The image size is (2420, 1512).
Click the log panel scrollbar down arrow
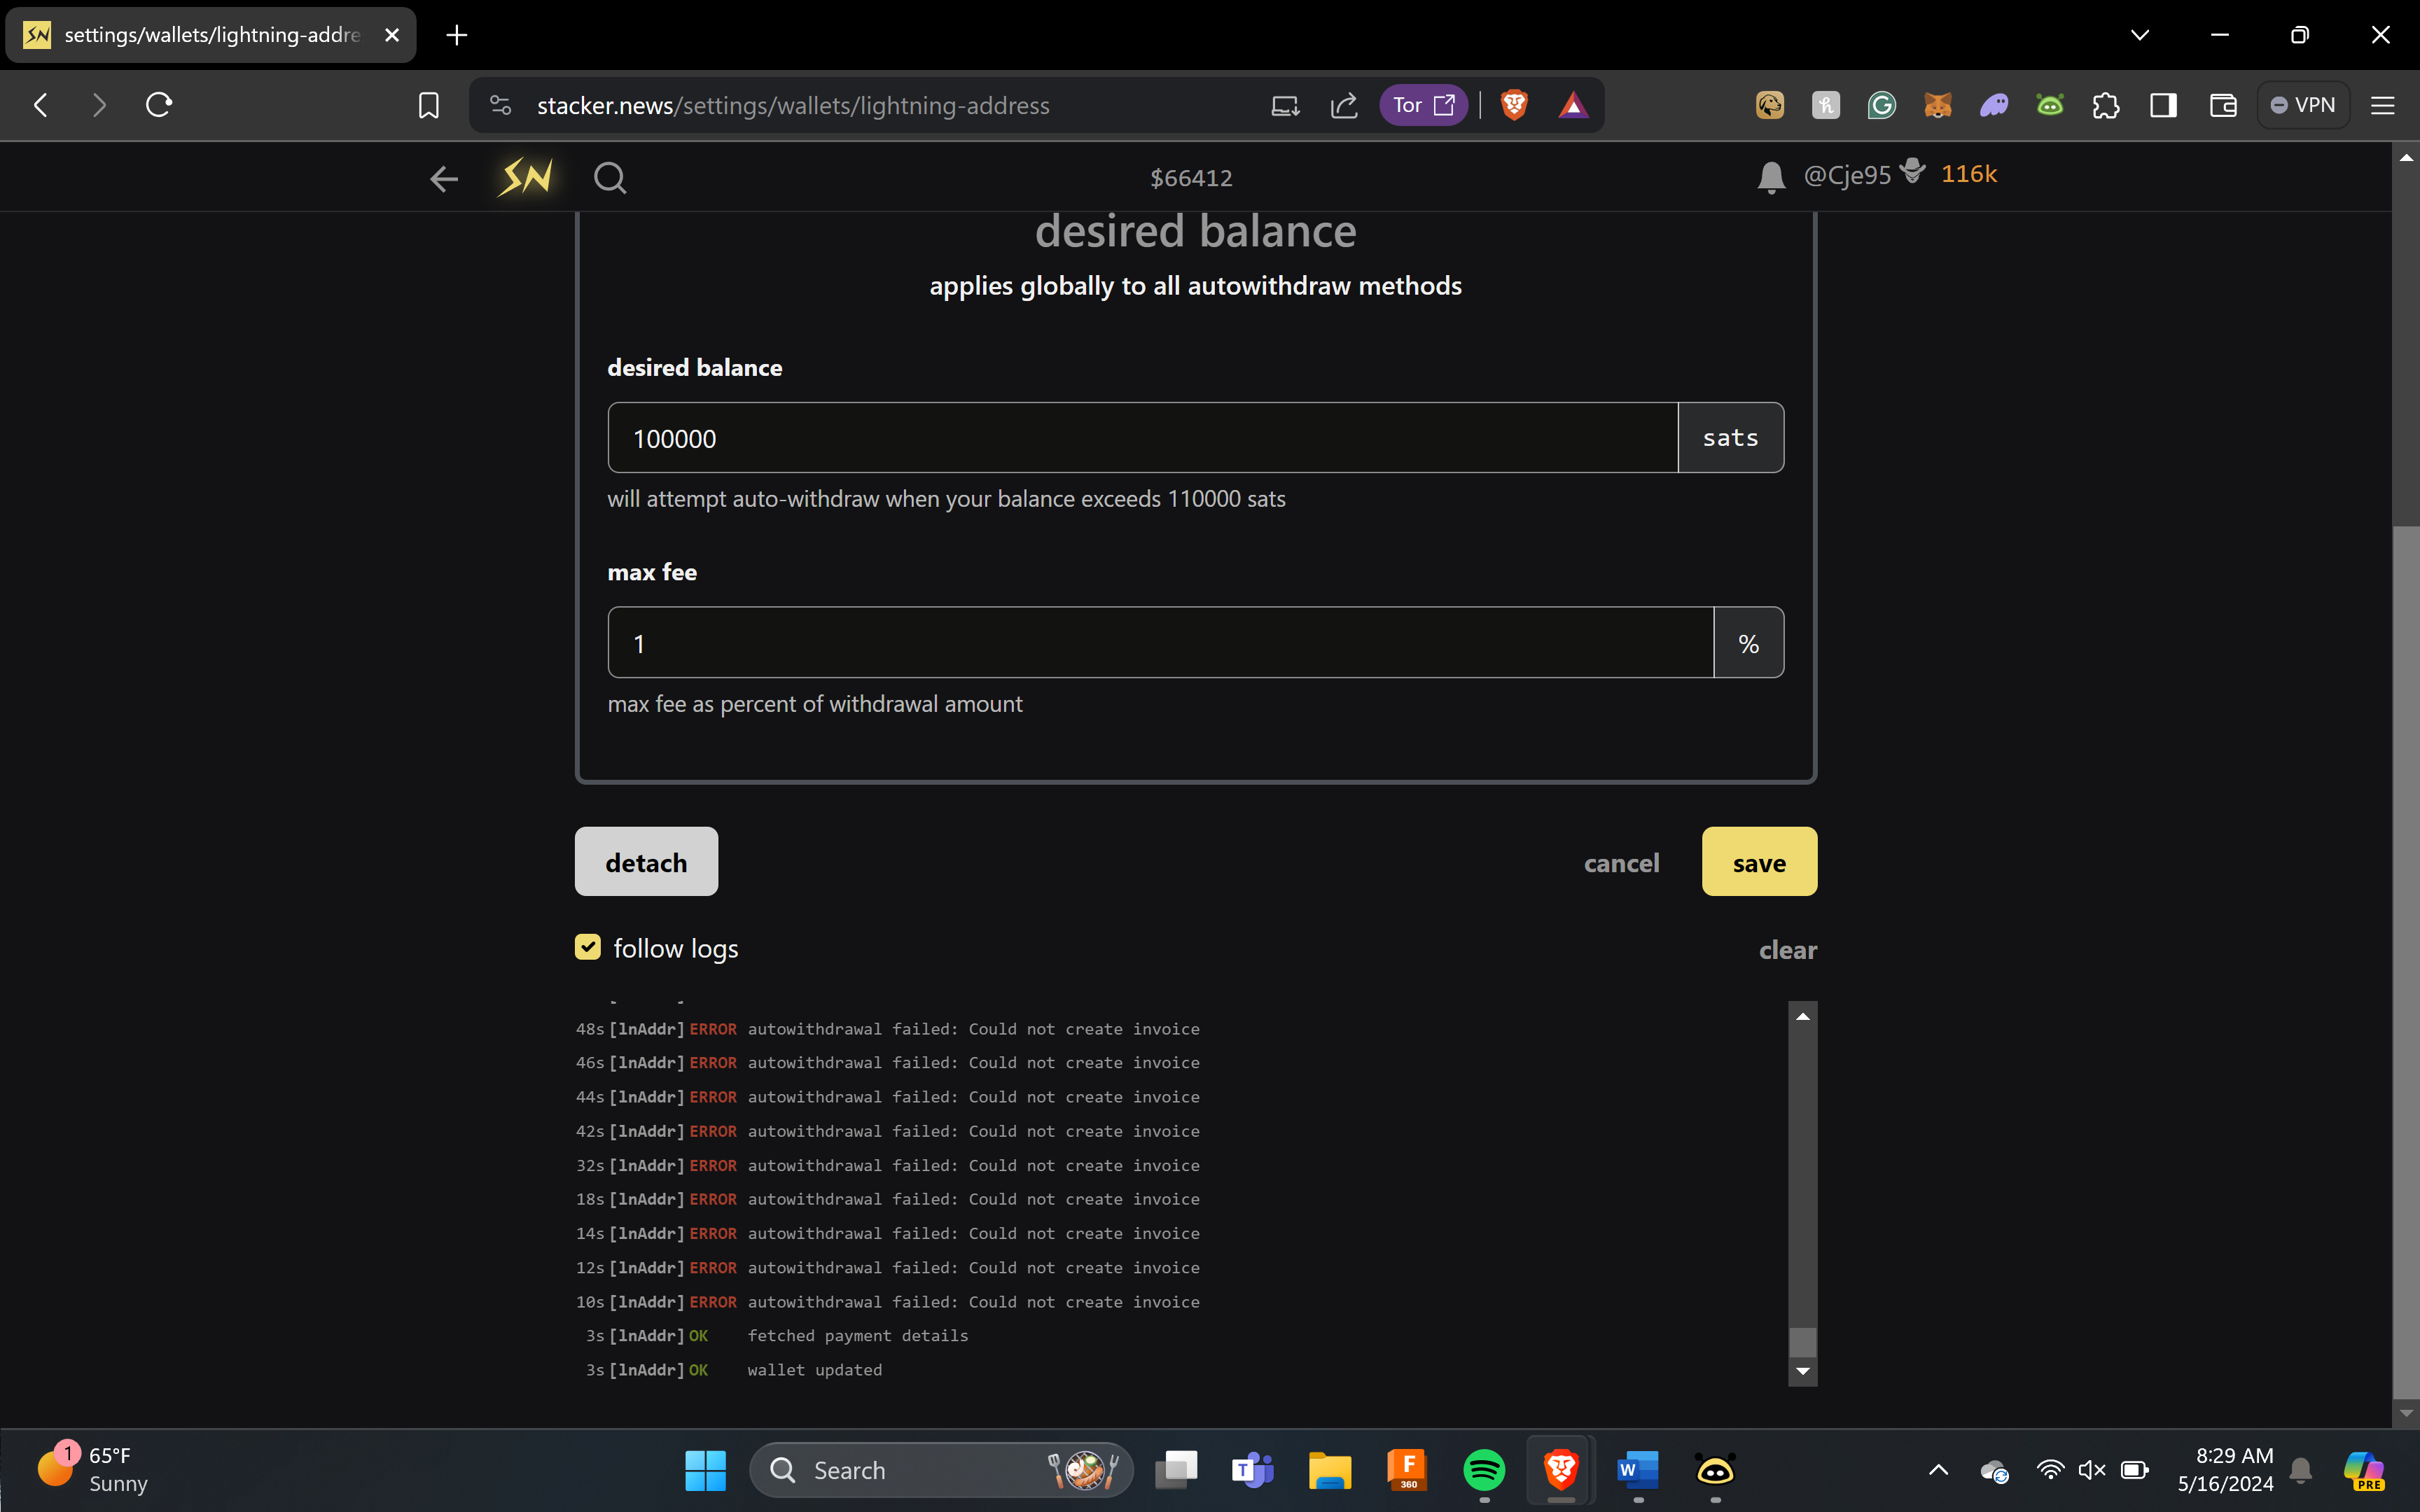[1802, 1371]
